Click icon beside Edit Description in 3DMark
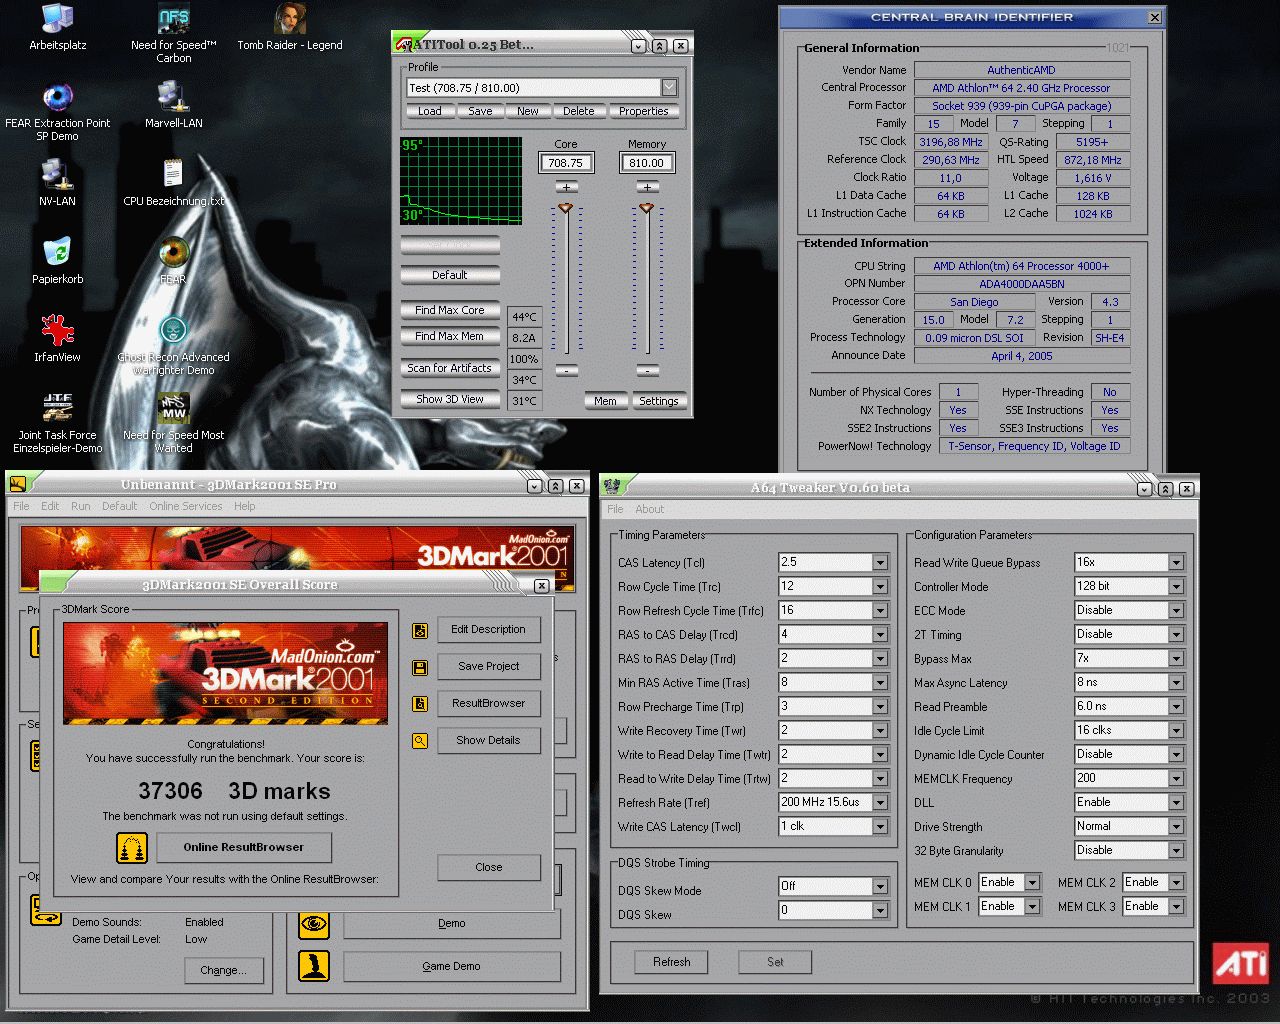This screenshot has height=1024, width=1280. click(x=420, y=630)
